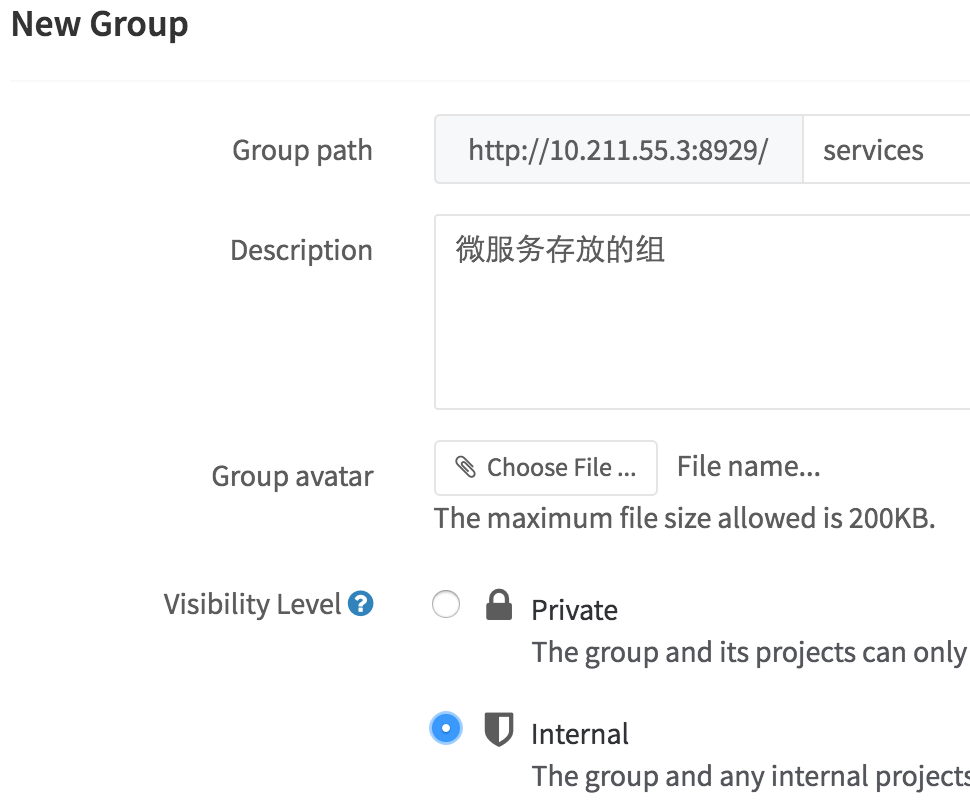Click the Visibility Level help question mark icon
This screenshot has width=970, height=812.
(360, 604)
